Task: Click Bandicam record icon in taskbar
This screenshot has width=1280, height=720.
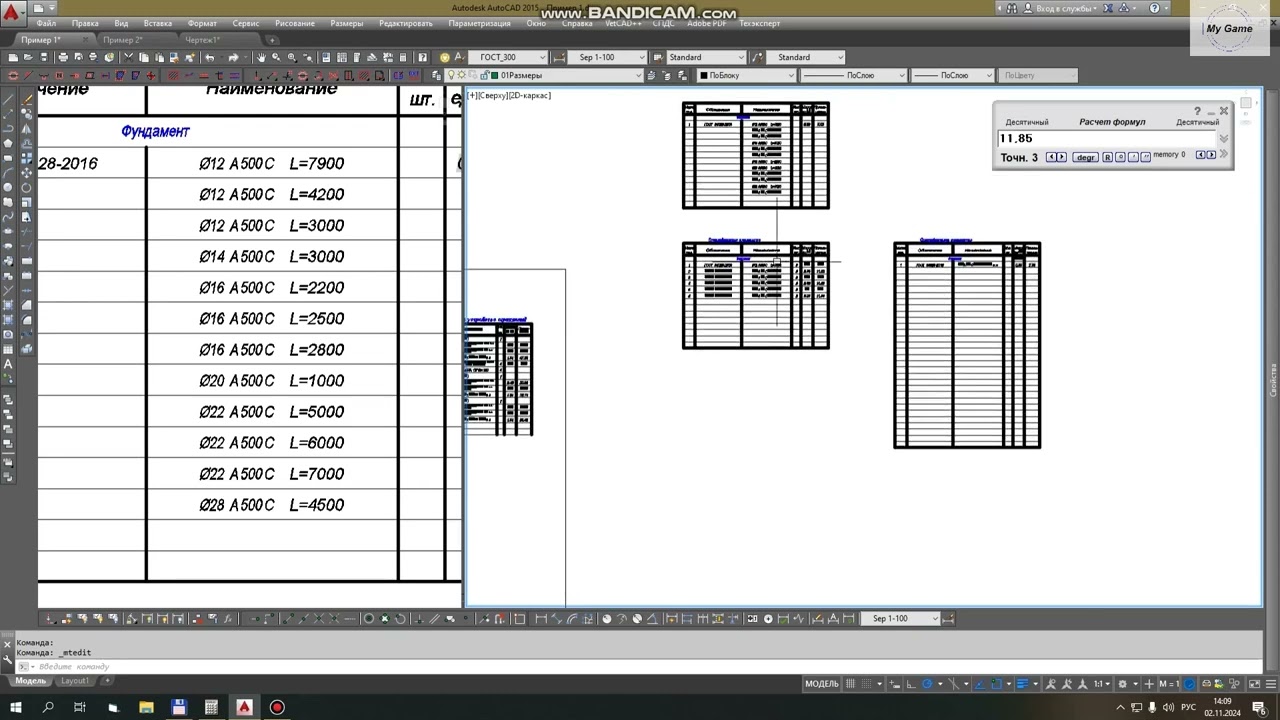Action: coord(277,707)
